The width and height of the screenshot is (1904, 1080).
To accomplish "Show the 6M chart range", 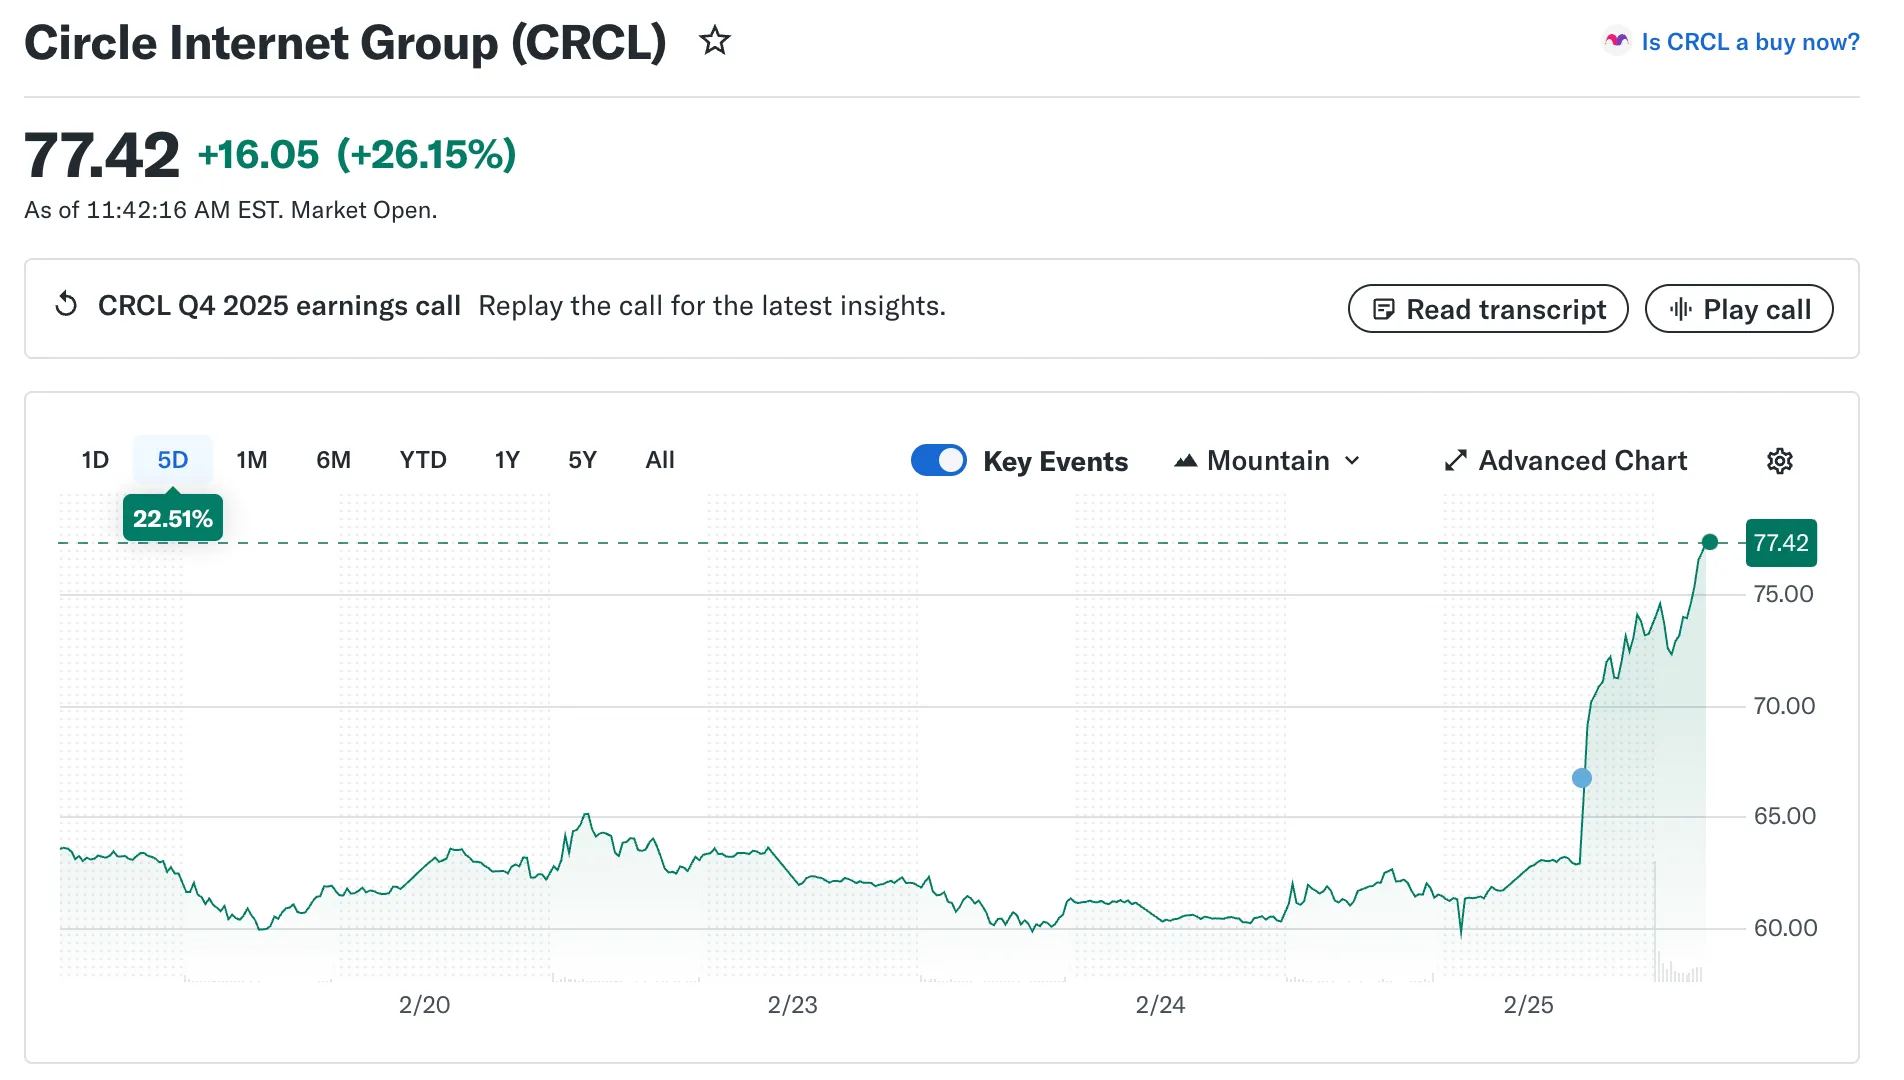I will [333, 460].
